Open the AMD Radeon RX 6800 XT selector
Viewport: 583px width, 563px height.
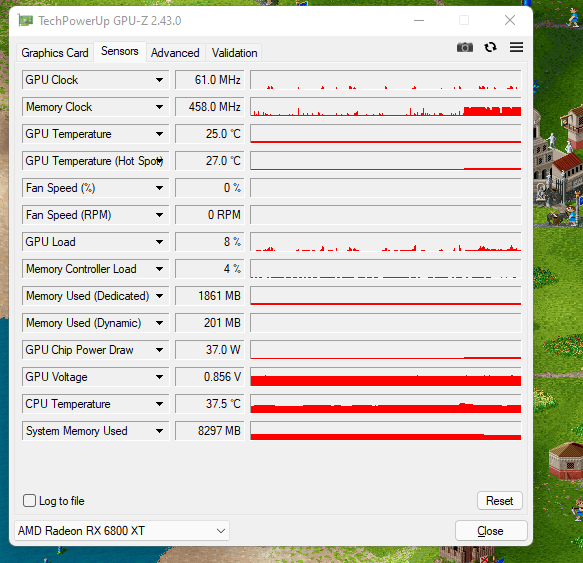(x=122, y=530)
